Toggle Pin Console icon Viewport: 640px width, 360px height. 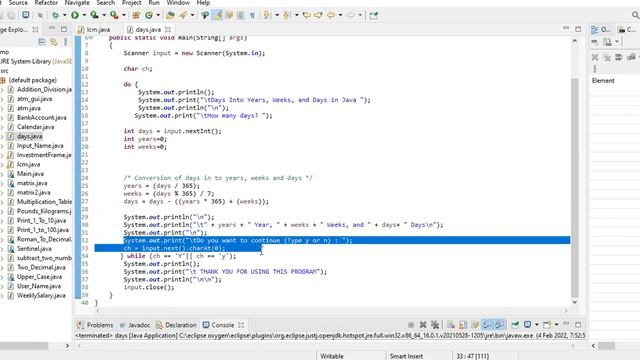(x=515, y=325)
